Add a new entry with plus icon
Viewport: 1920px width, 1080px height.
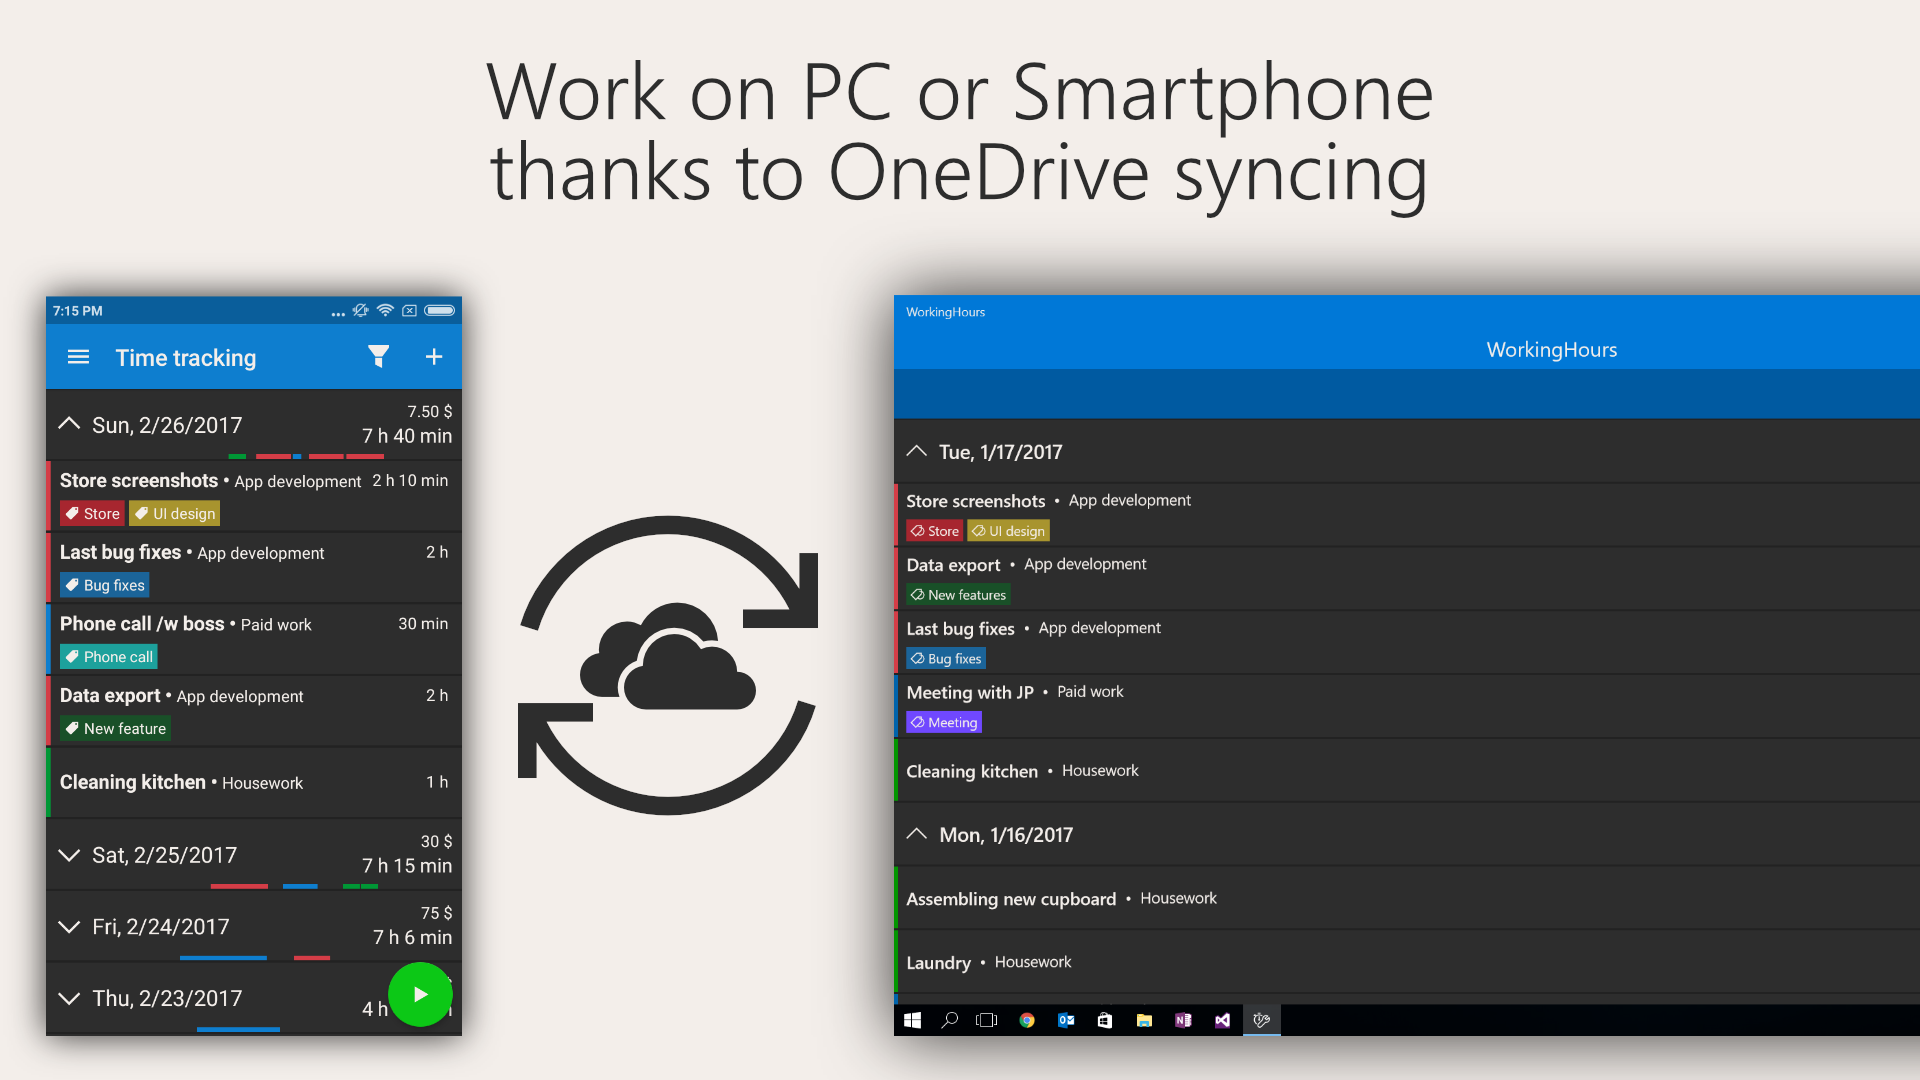click(434, 357)
